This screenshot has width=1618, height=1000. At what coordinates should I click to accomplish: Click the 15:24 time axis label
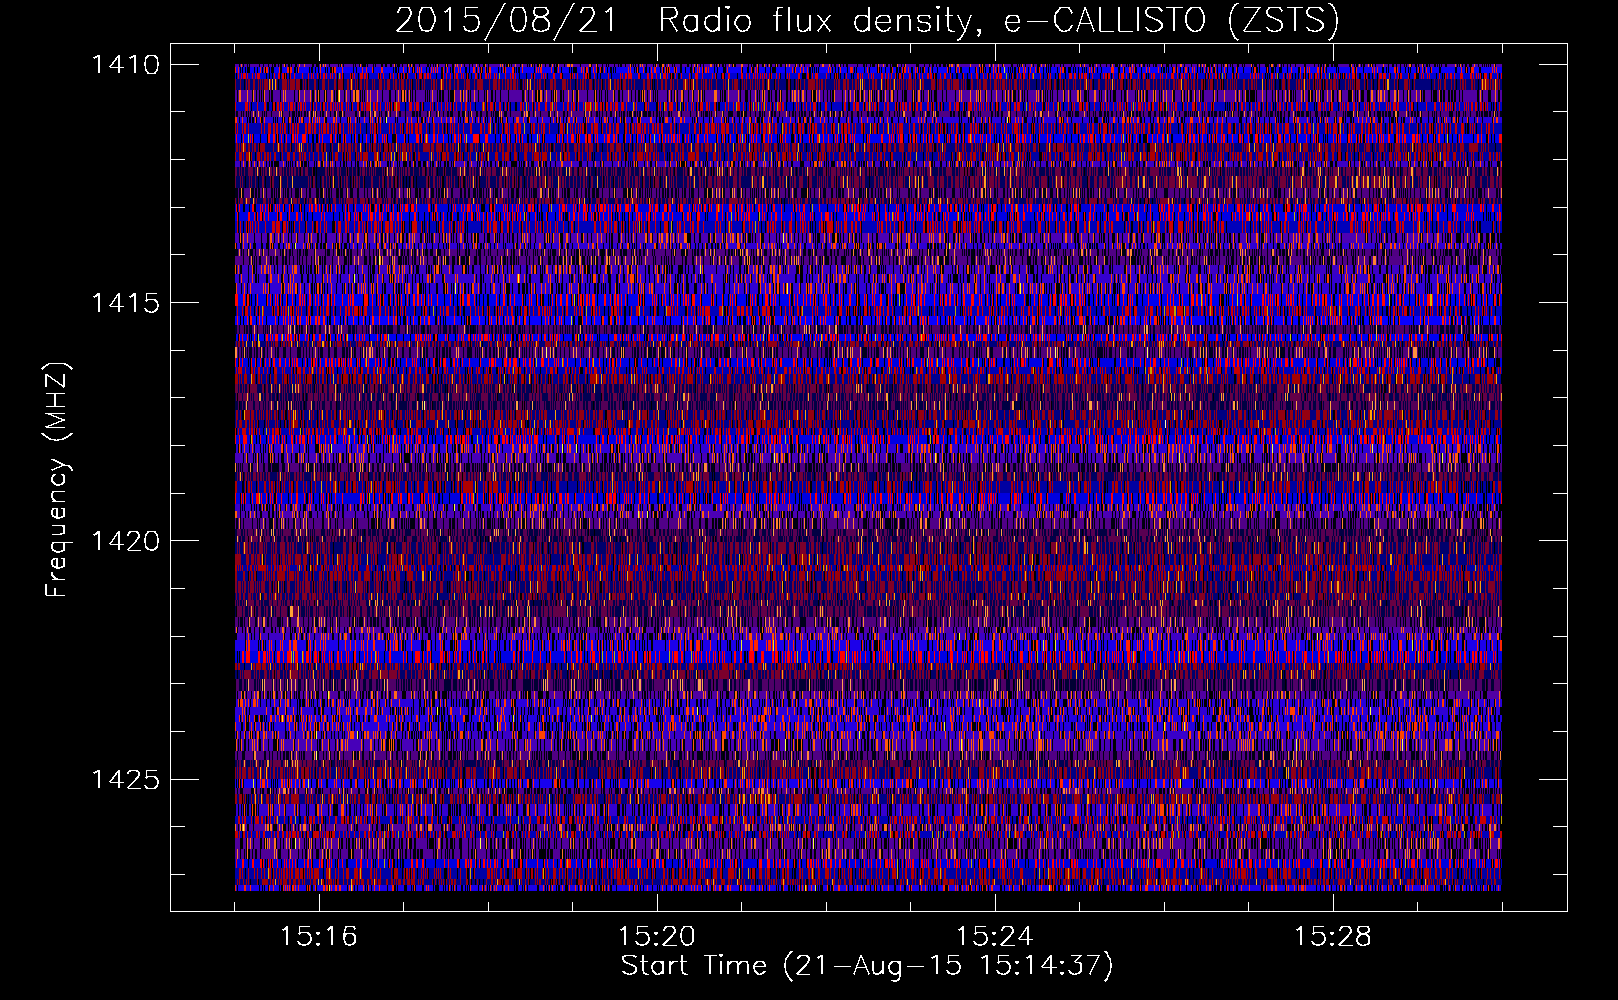click(994, 936)
